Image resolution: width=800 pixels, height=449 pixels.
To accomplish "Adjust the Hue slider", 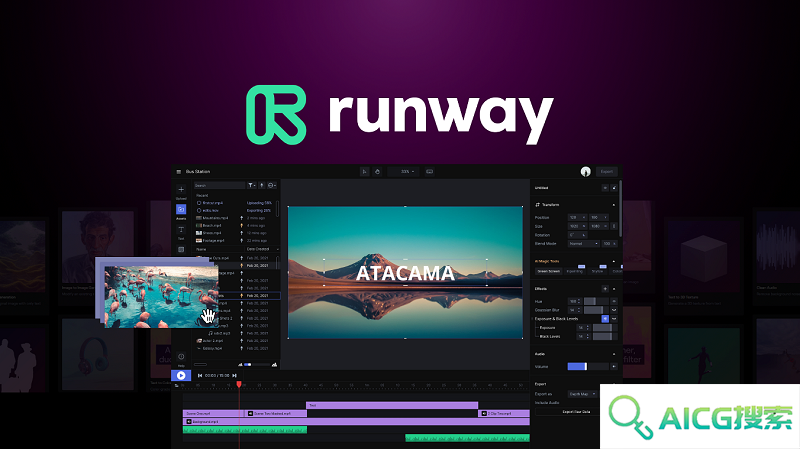I will tap(596, 301).
